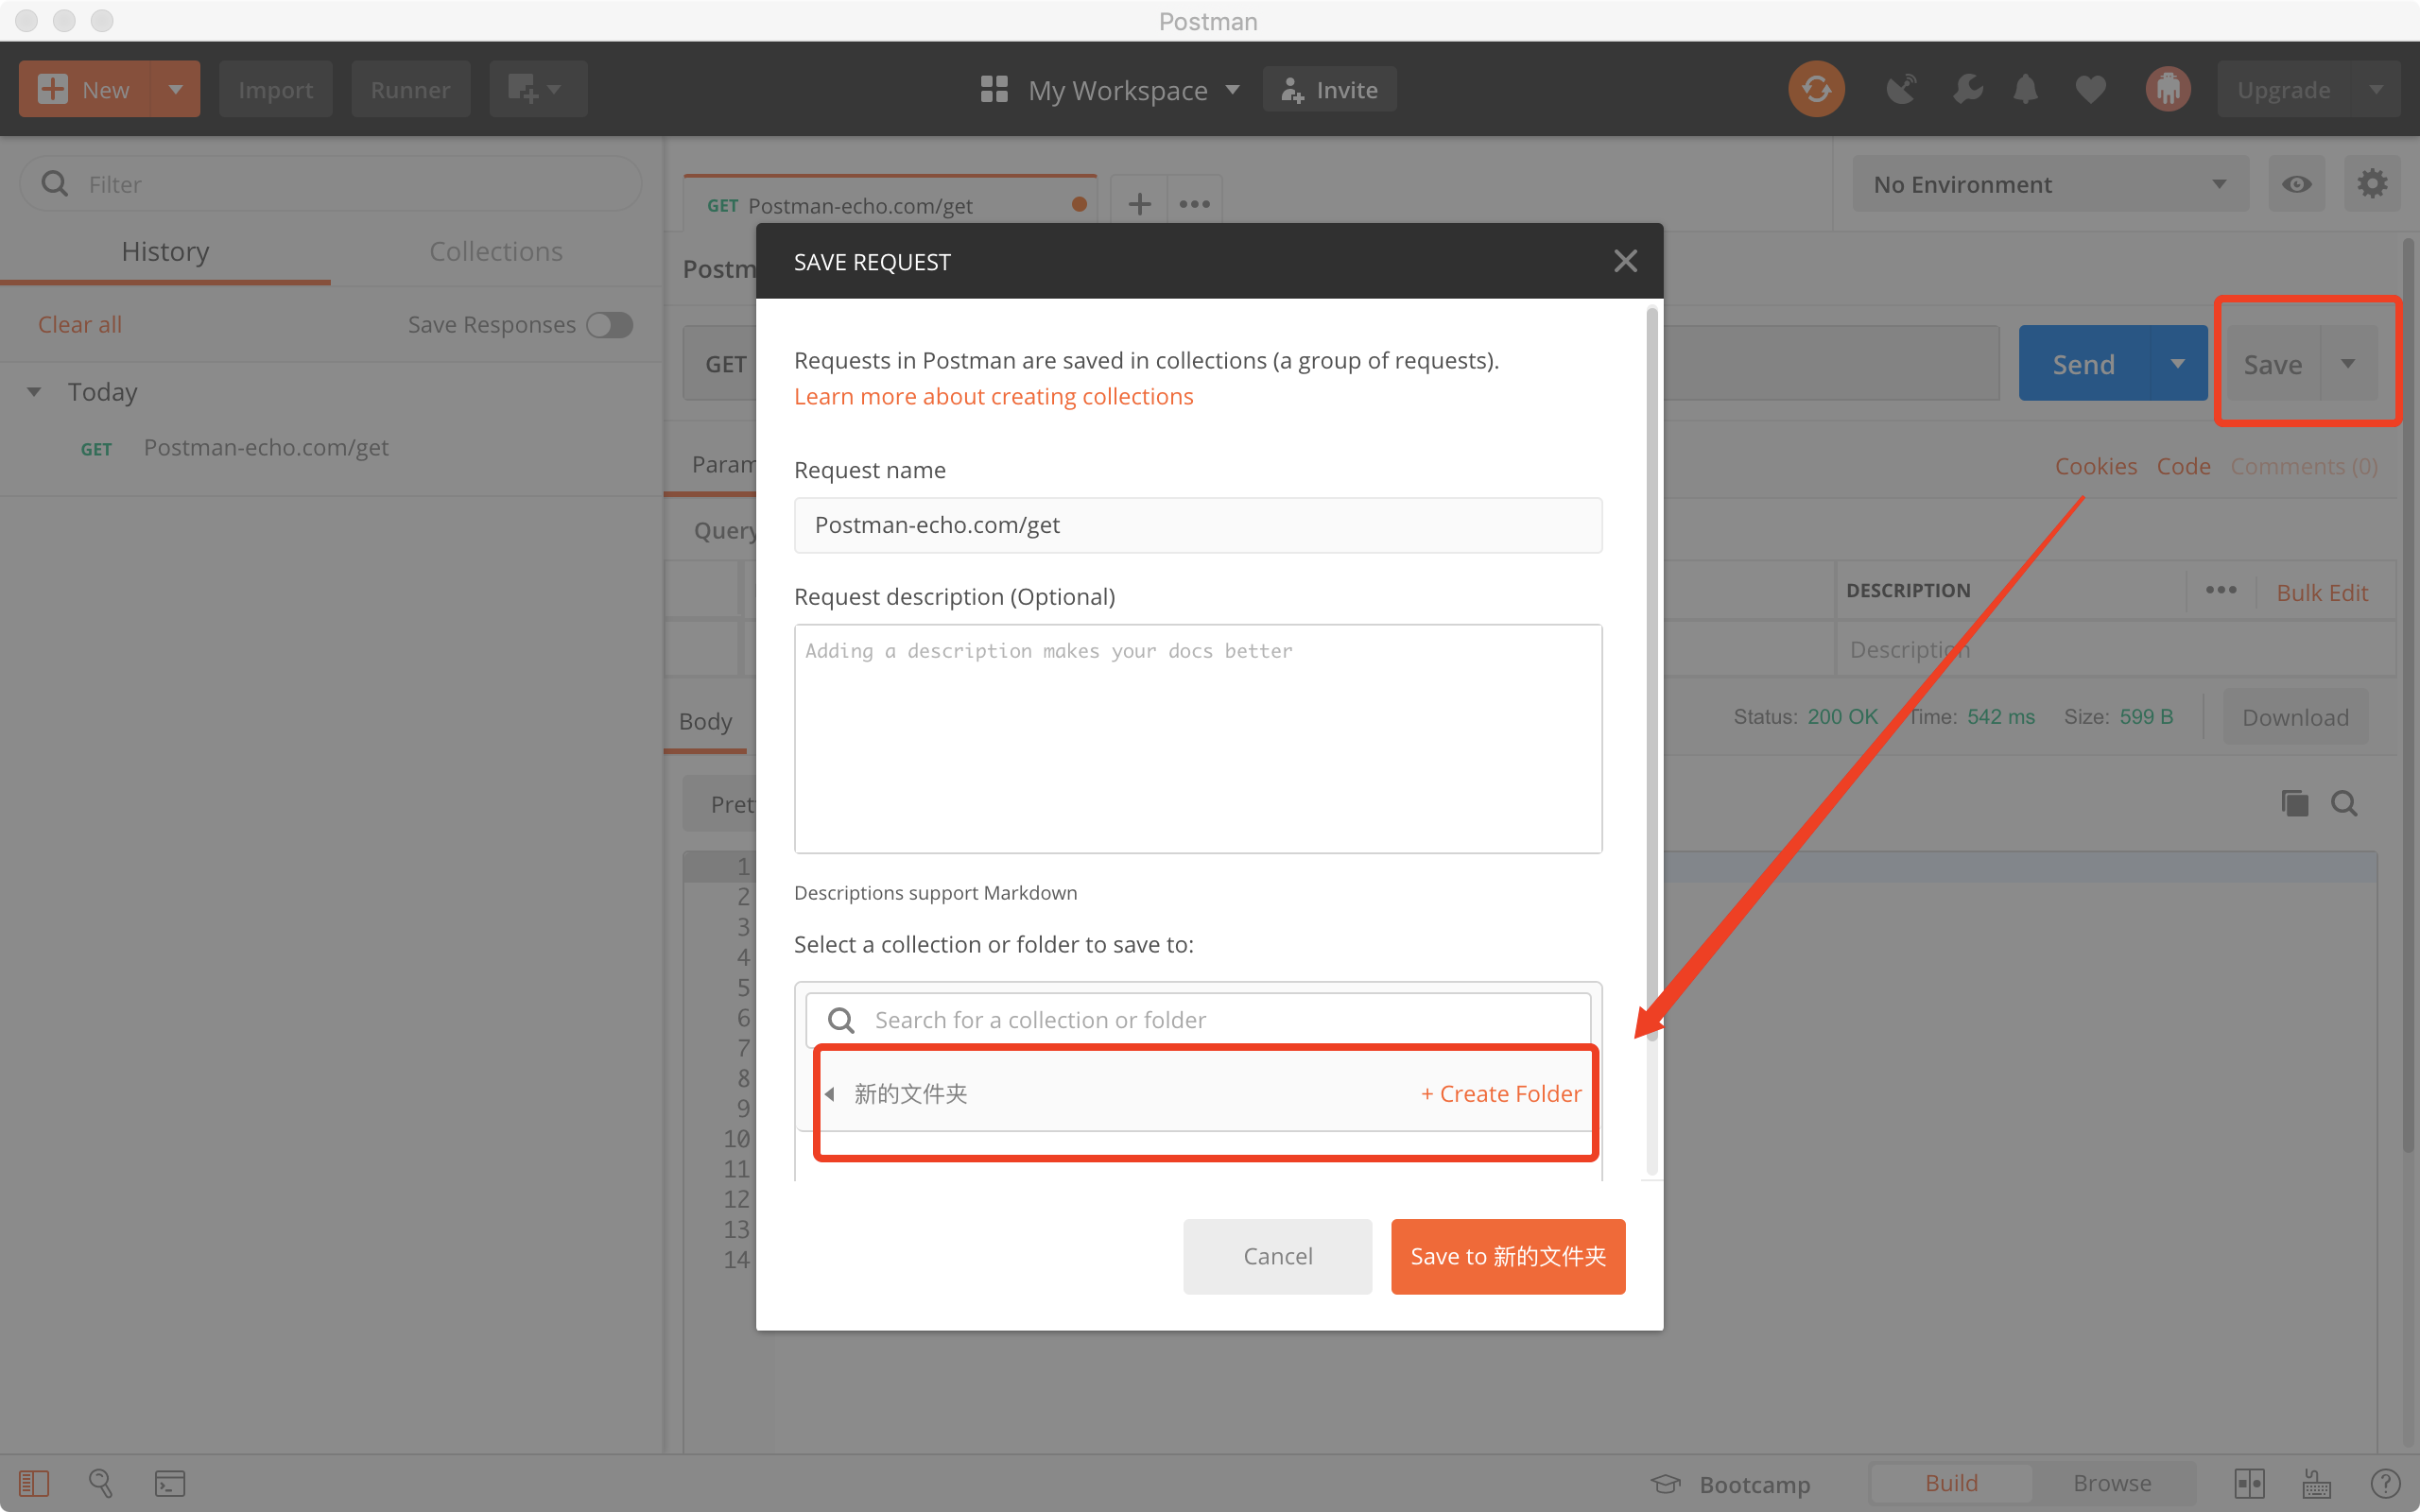
Task: Click the Invite button
Action: click(x=1329, y=89)
